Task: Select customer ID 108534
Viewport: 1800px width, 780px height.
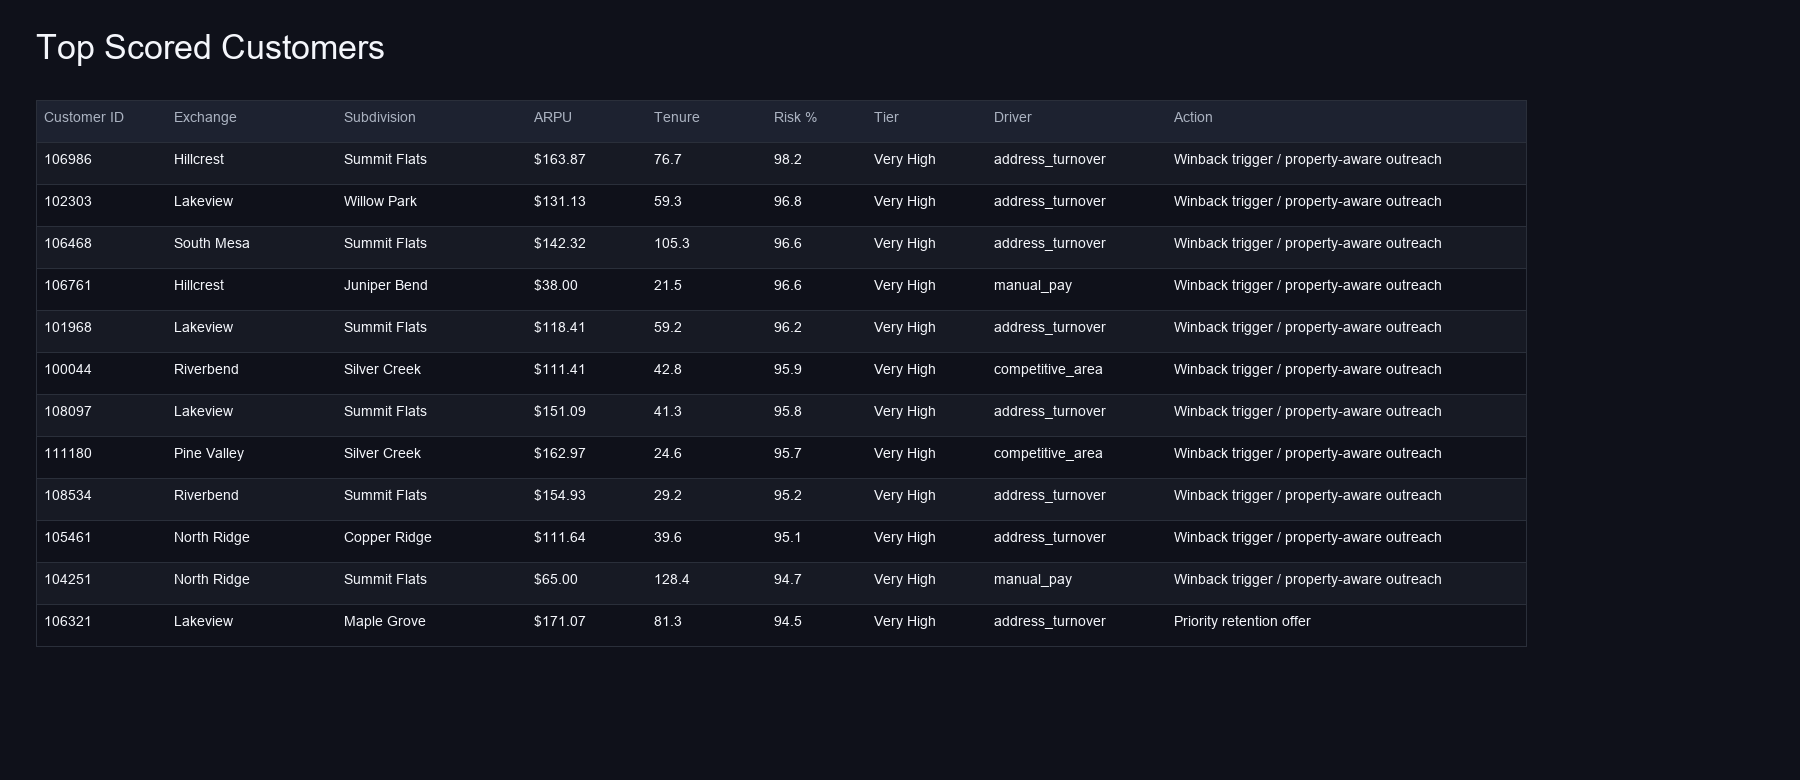Action: click(x=68, y=495)
